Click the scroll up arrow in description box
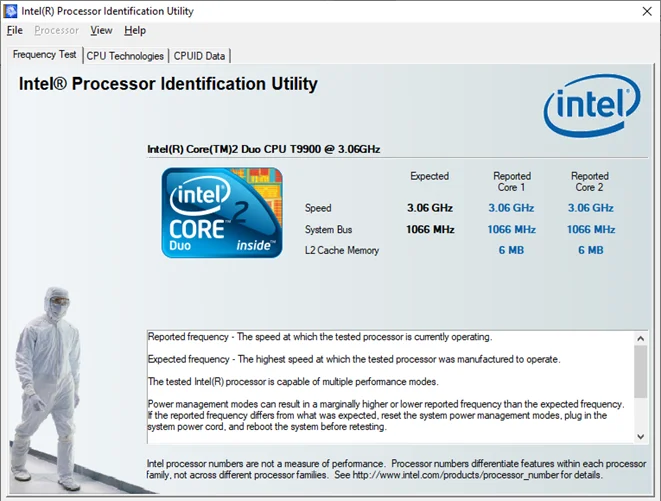661x501 pixels. point(641,339)
